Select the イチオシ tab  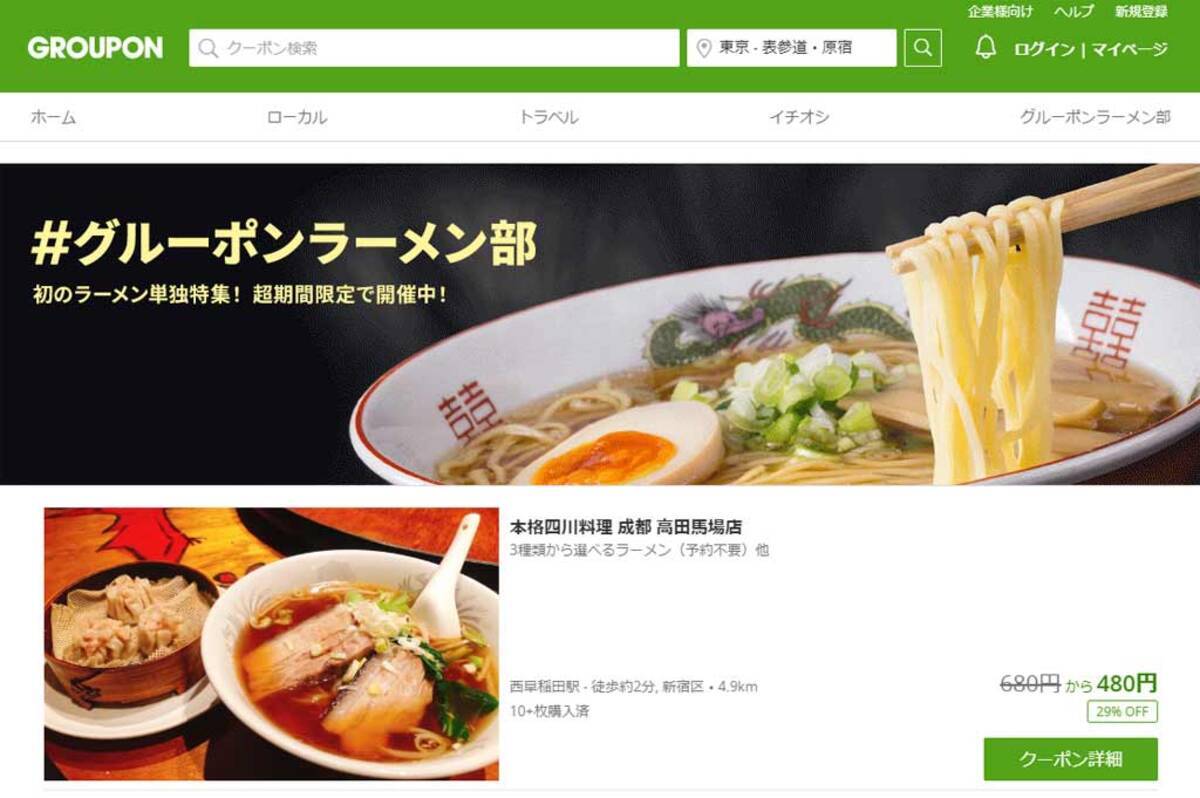tap(799, 117)
